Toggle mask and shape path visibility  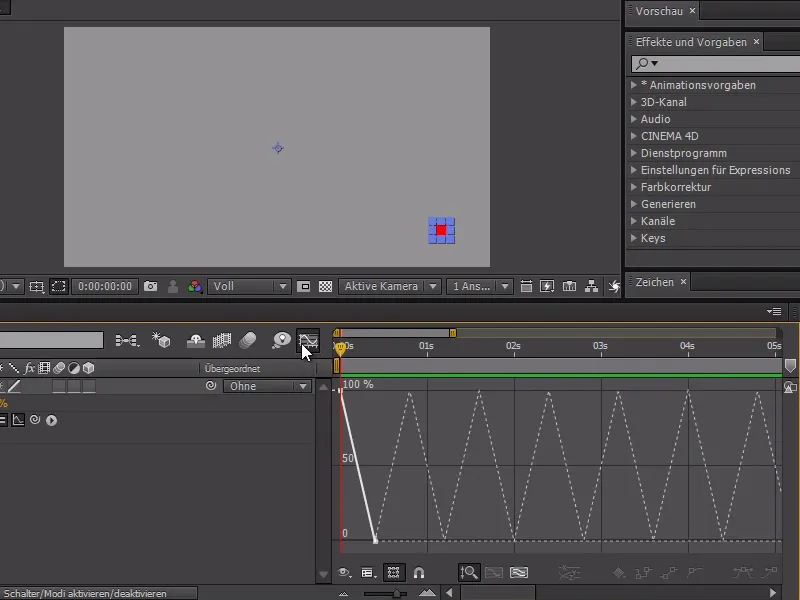point(59,286)
